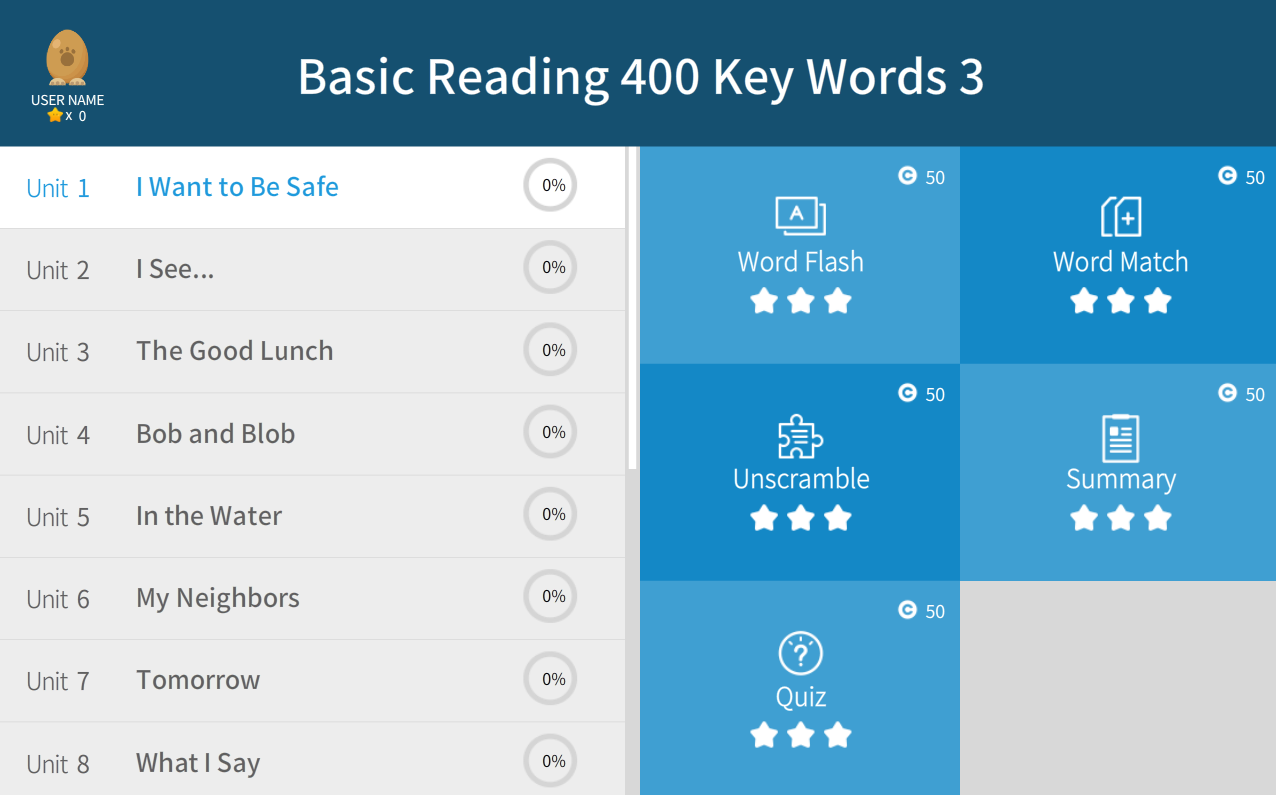Click the Unit 8 progress circle 0%
1276x795 pixels.
550,761
